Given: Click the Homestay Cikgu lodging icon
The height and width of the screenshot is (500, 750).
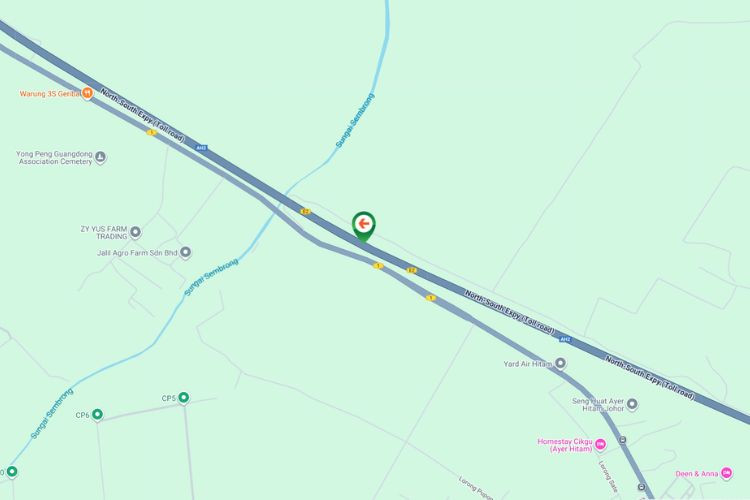Looking at the screenshot, I should coord(600,445).
